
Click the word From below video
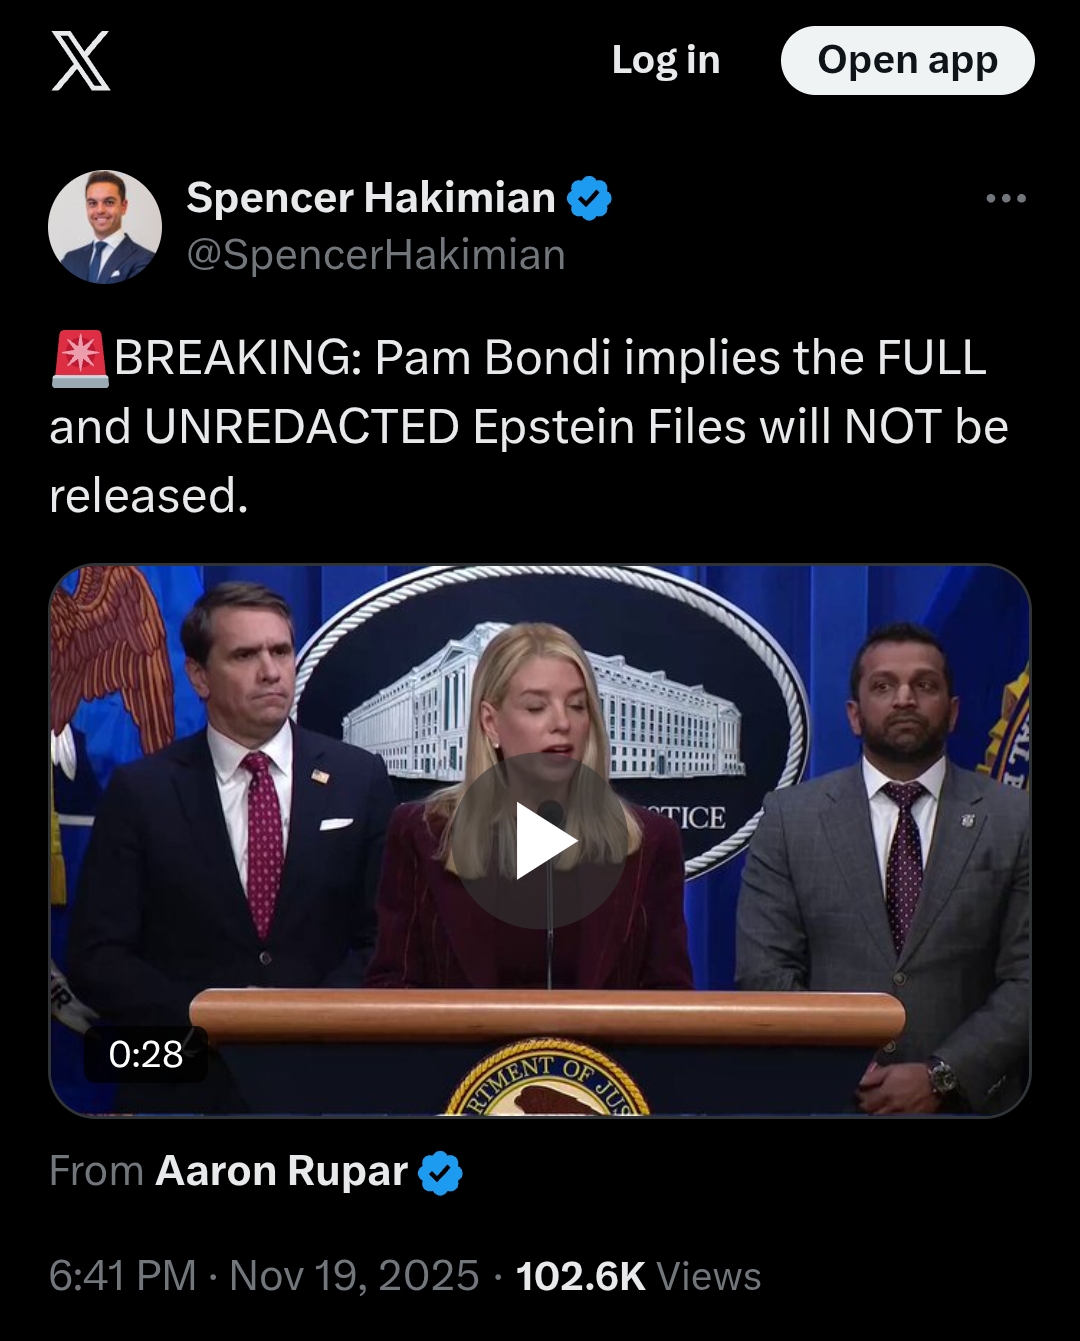tap(97, 1172)
